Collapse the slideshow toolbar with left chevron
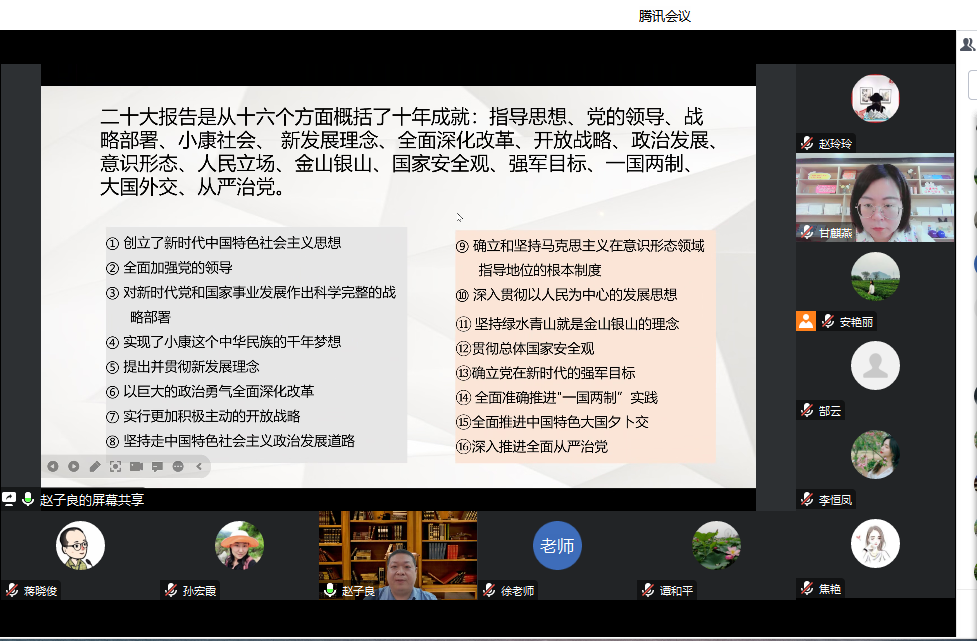977x641 pixels. [199, 466]
